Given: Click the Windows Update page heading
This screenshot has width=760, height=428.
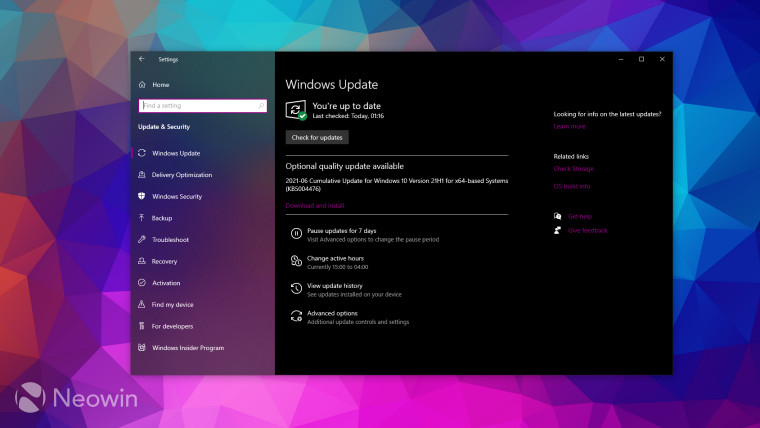Looking at the screenshot, I should tap(332, 84).
